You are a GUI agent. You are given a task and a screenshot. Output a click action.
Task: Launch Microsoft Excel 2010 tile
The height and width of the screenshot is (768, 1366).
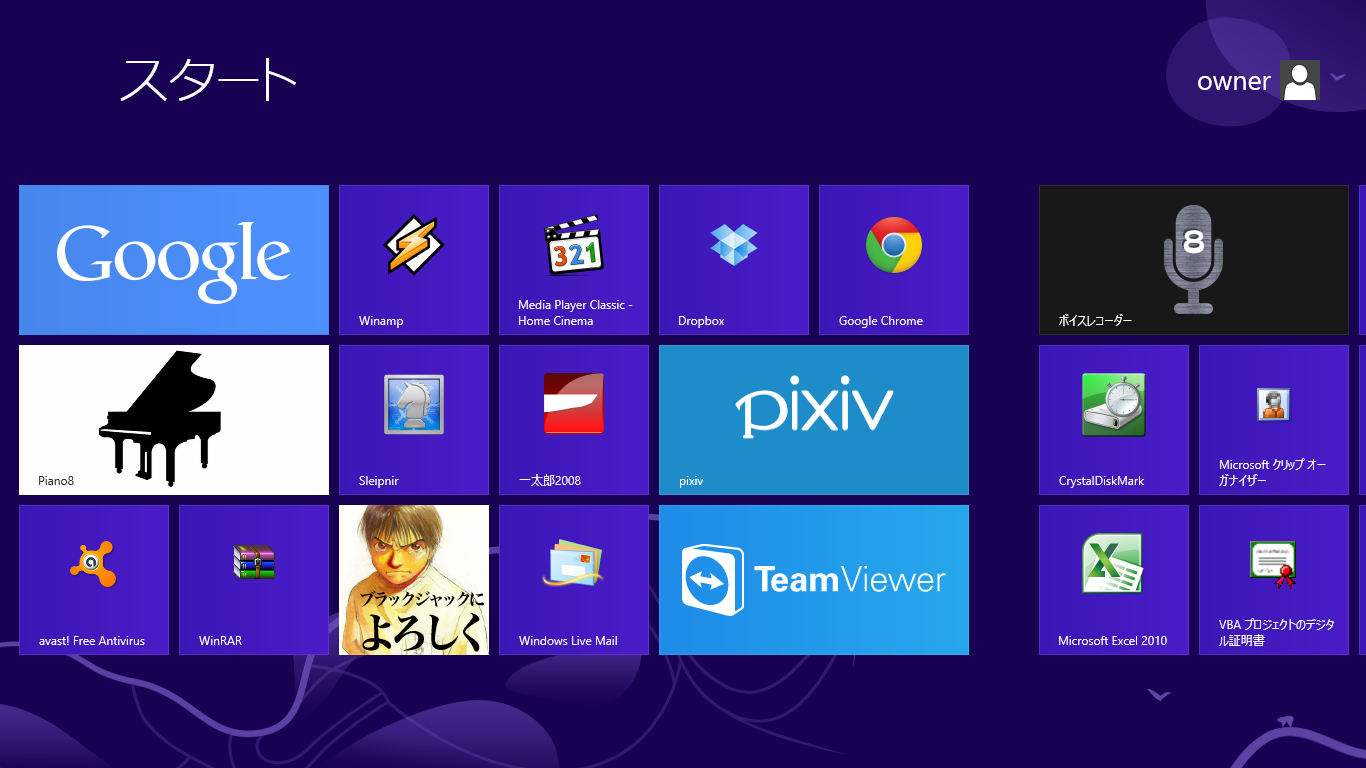tap(1114, 580)
